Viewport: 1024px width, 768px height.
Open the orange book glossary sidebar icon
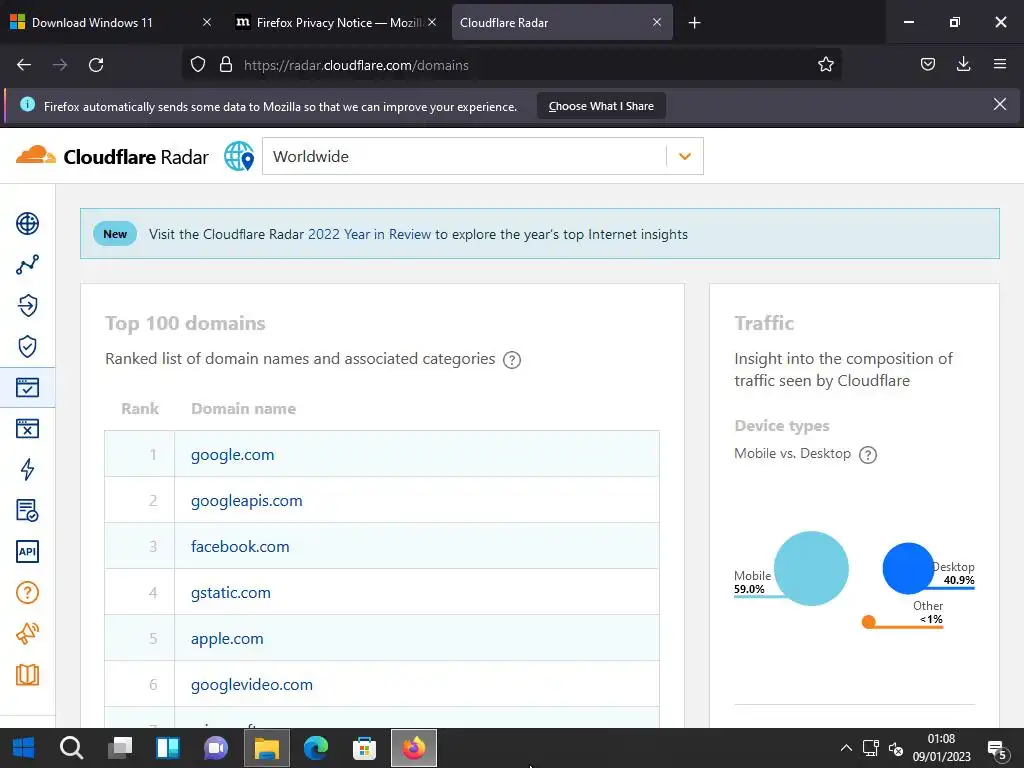click(27, 675)
